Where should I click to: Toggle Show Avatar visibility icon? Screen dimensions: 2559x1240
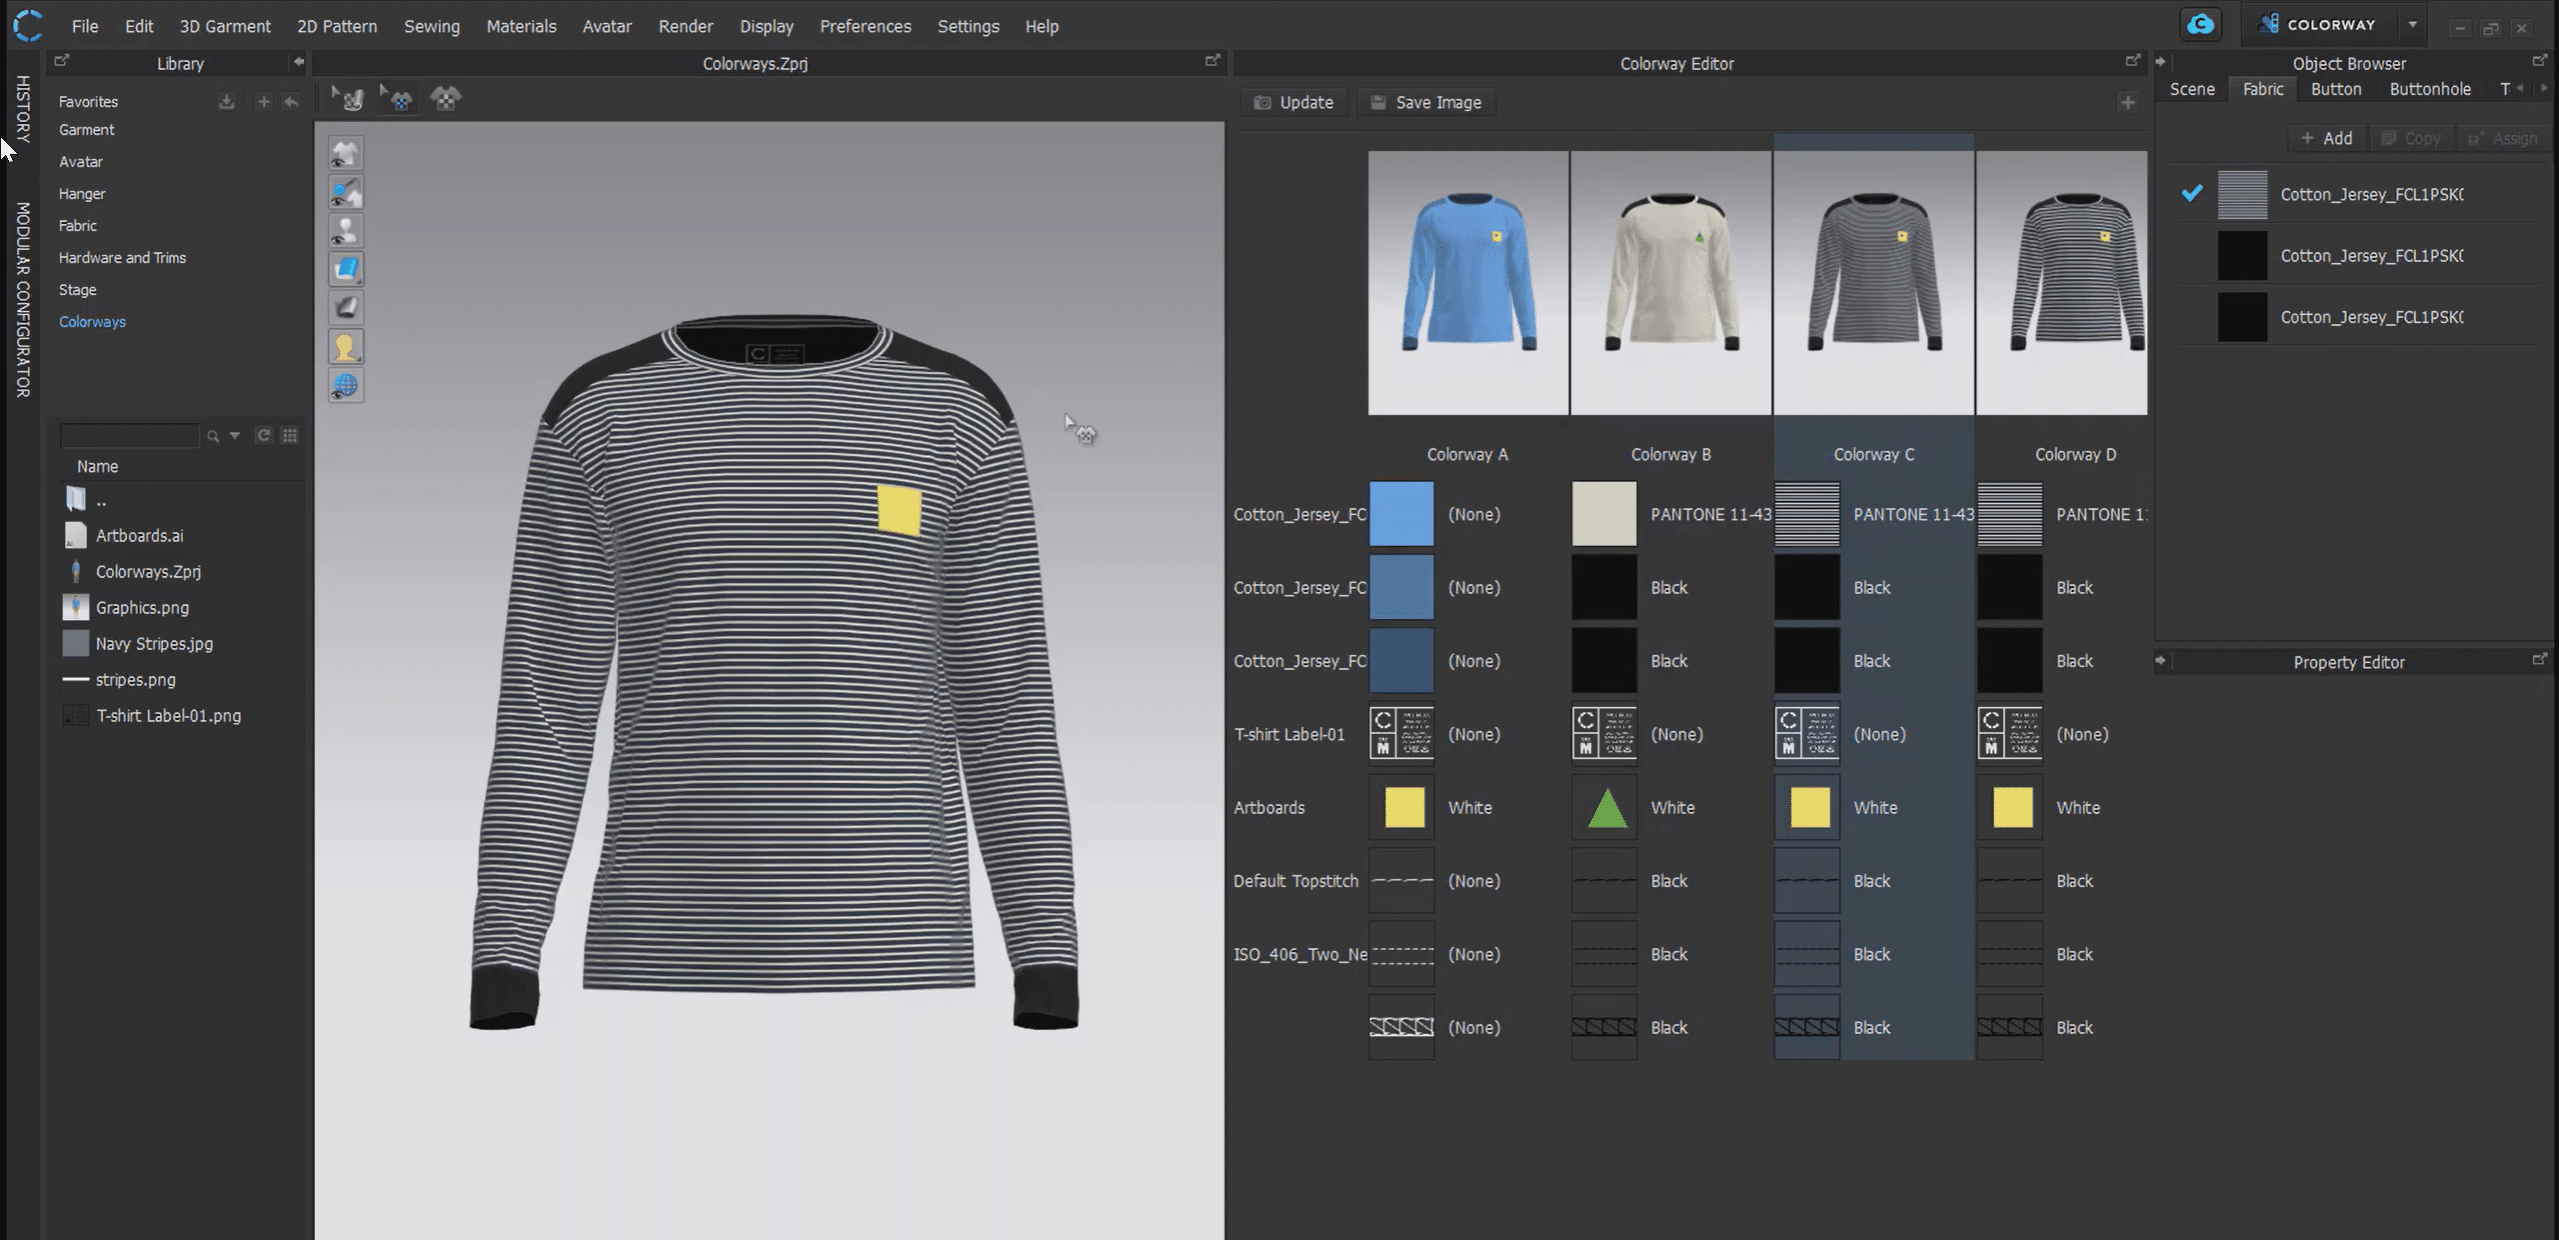(346, 231)
